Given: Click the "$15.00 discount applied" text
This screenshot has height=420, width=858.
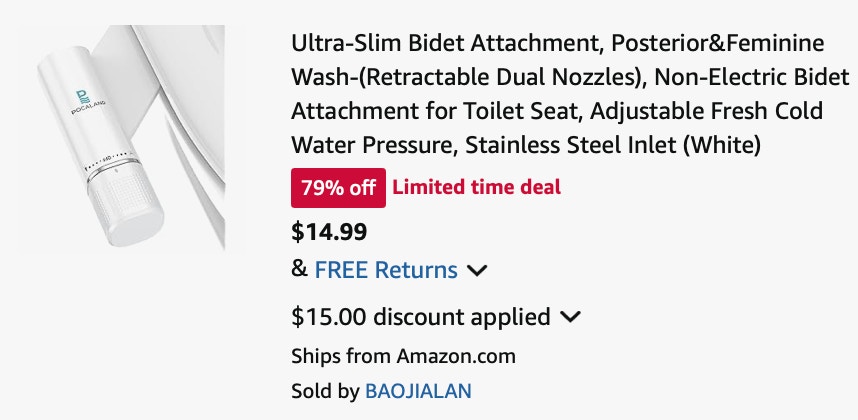Looking at the screenshot, I should 420,317.
